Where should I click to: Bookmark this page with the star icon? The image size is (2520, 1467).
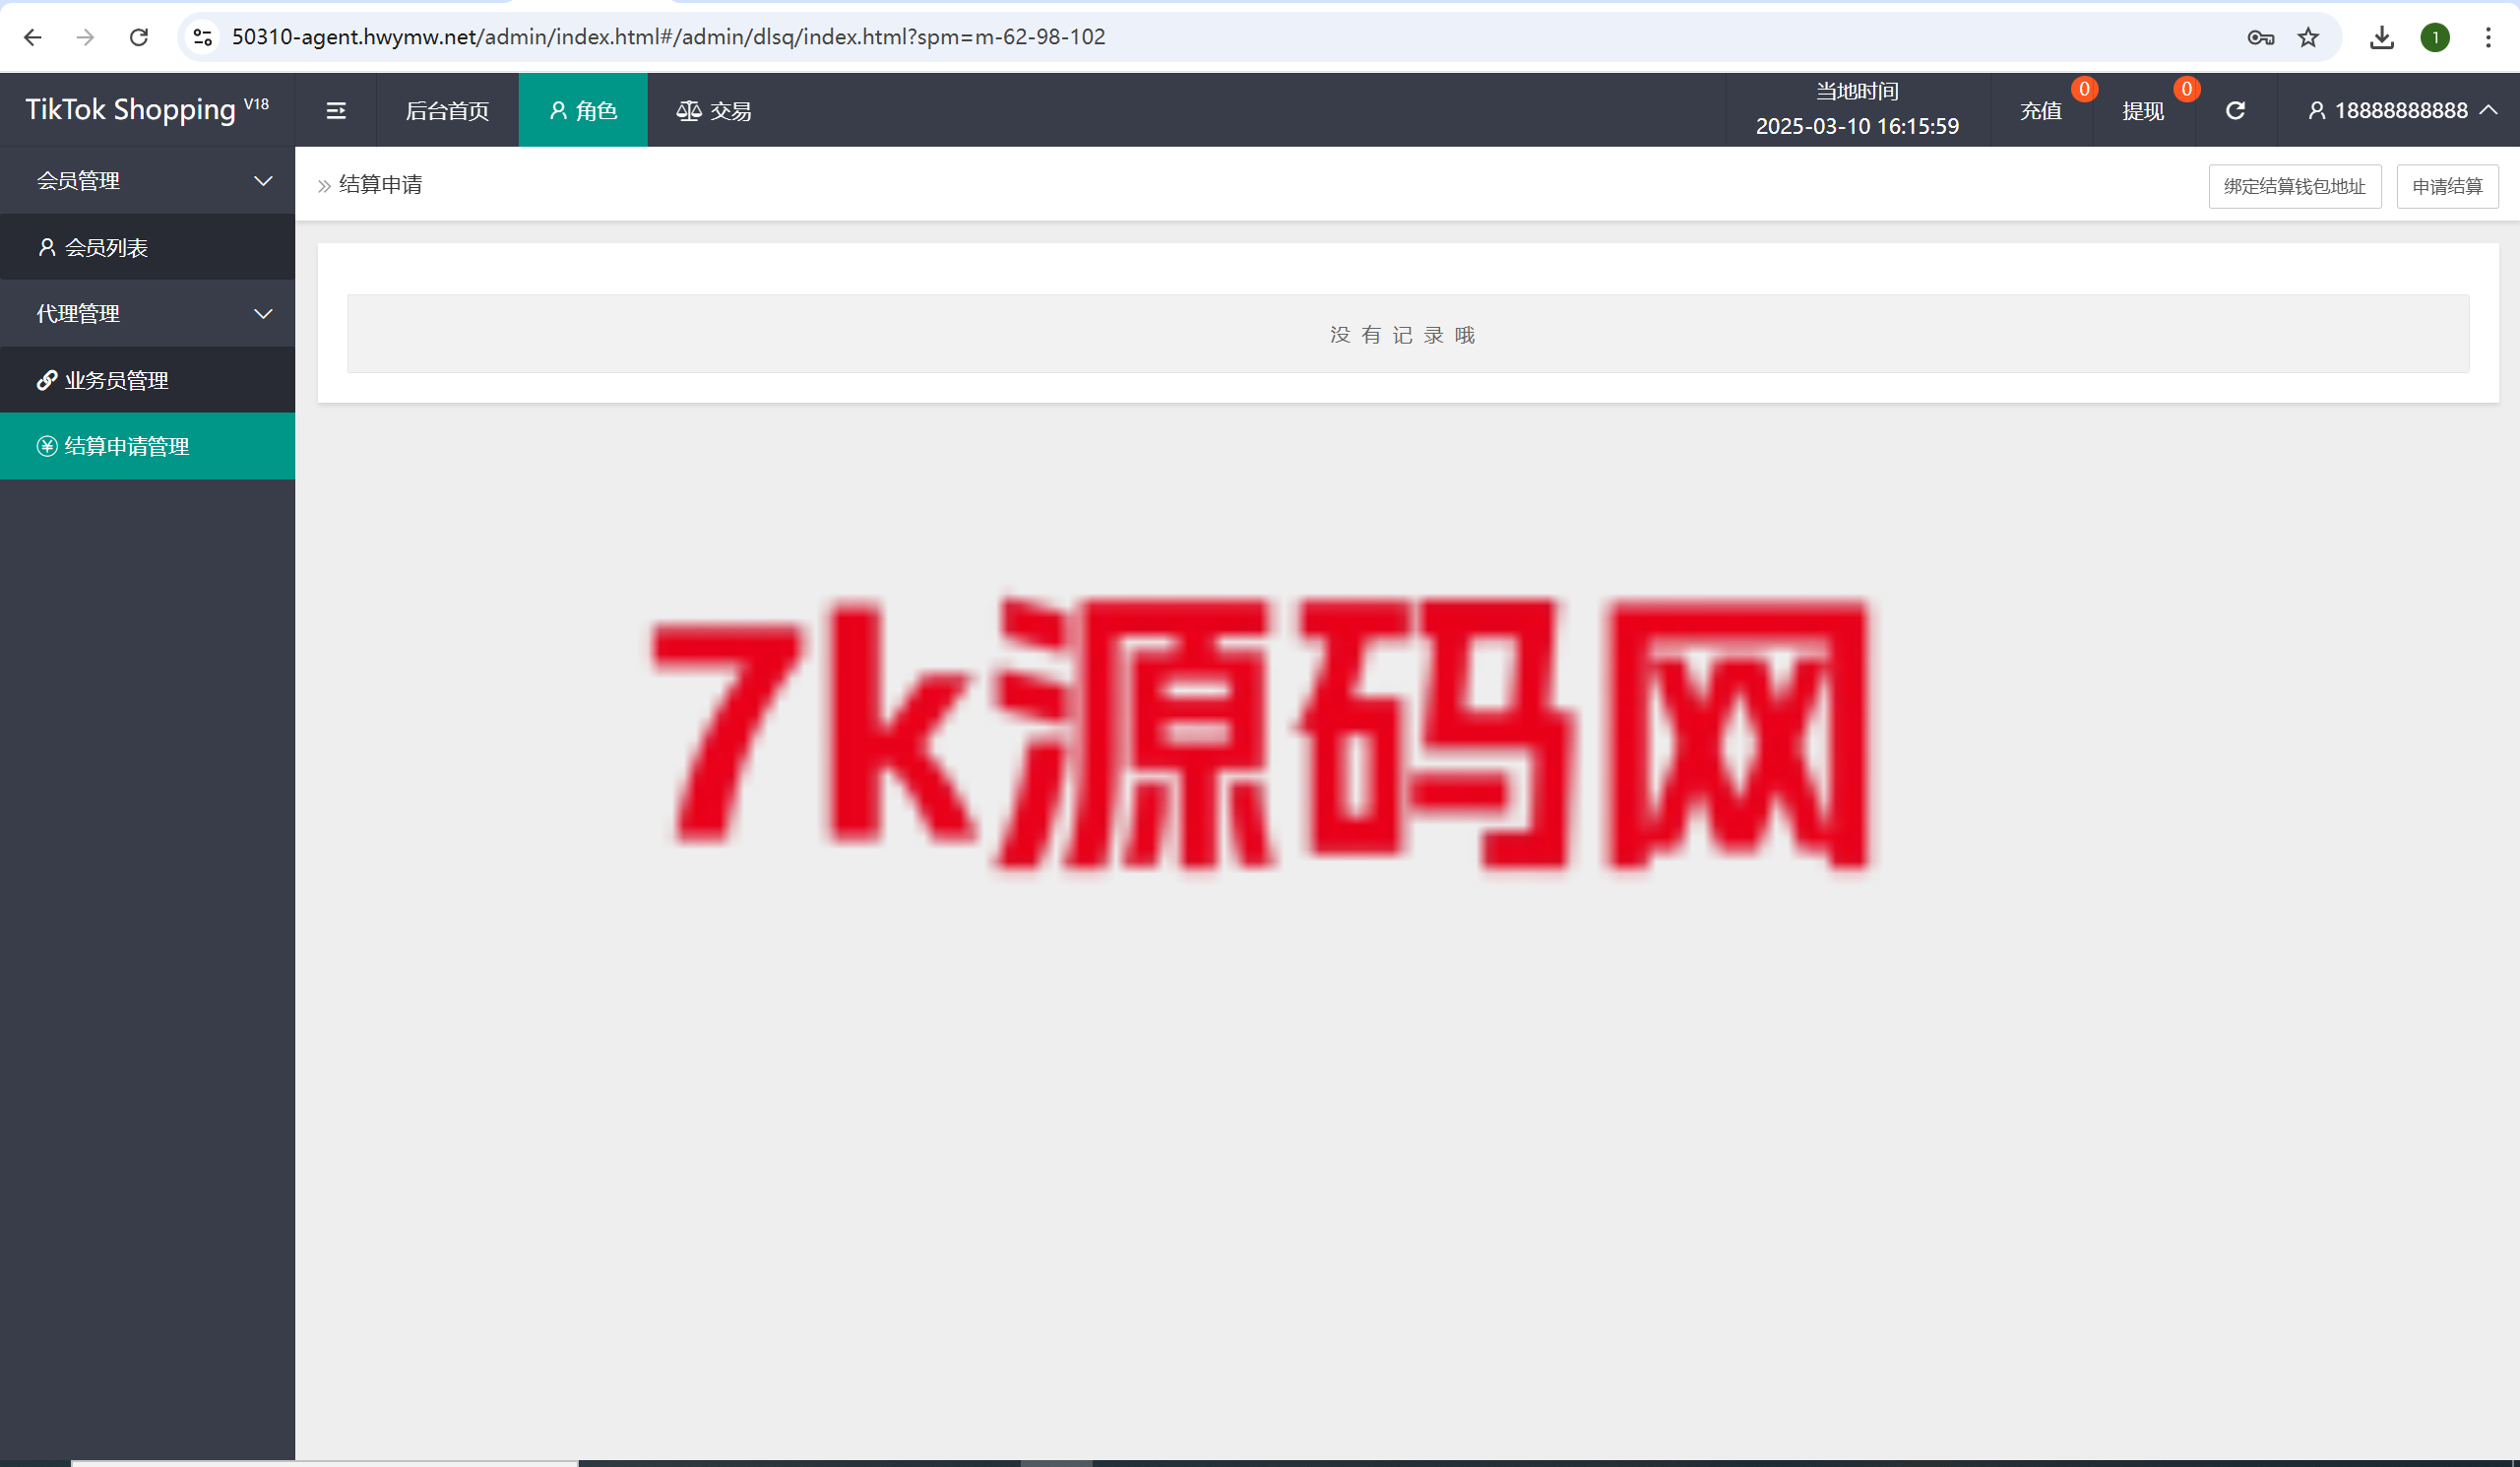click(x=2308, y=38)
